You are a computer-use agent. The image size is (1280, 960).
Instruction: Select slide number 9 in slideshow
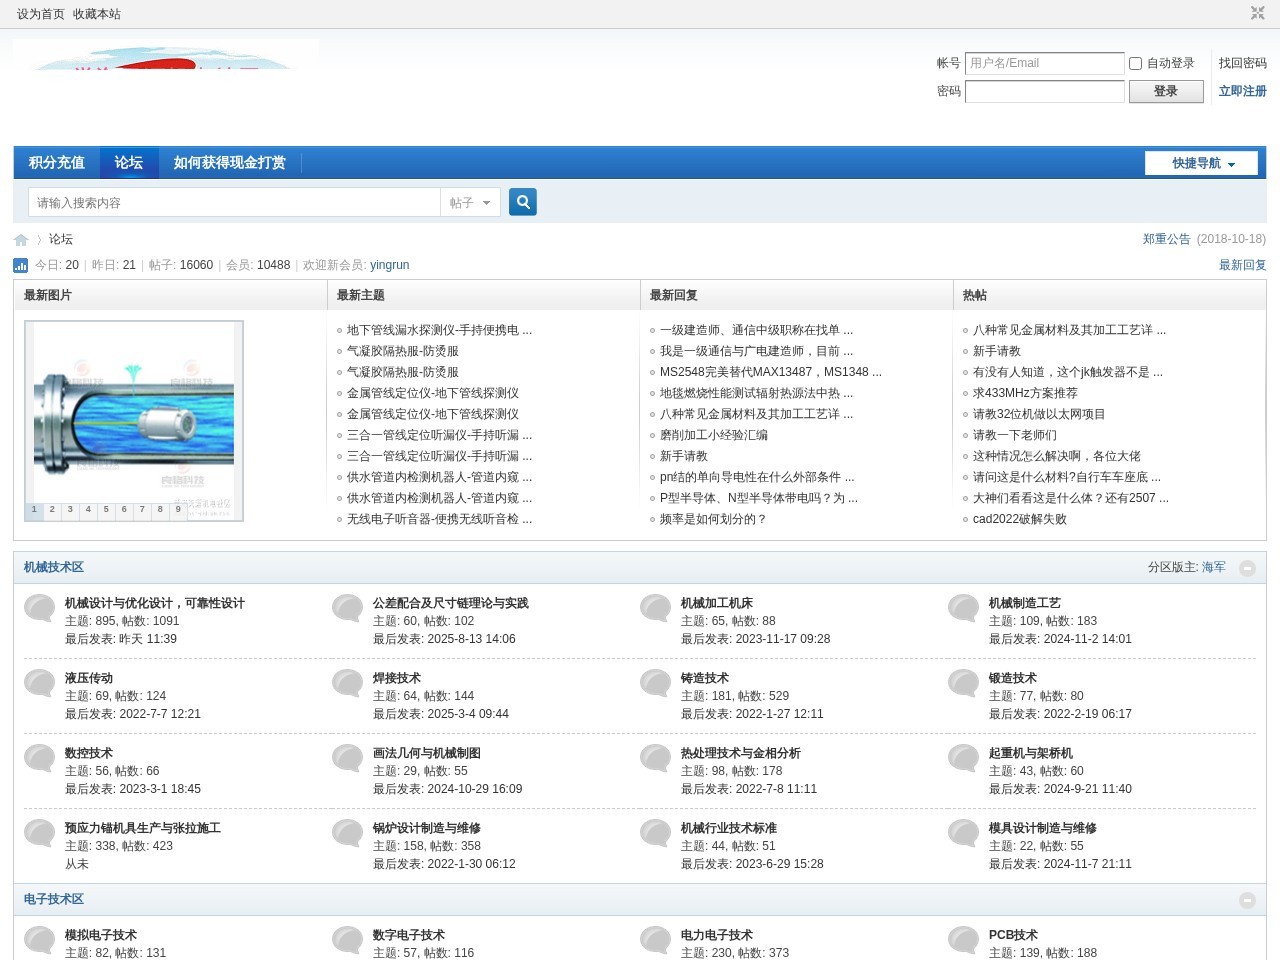click(x=178, y=509)
